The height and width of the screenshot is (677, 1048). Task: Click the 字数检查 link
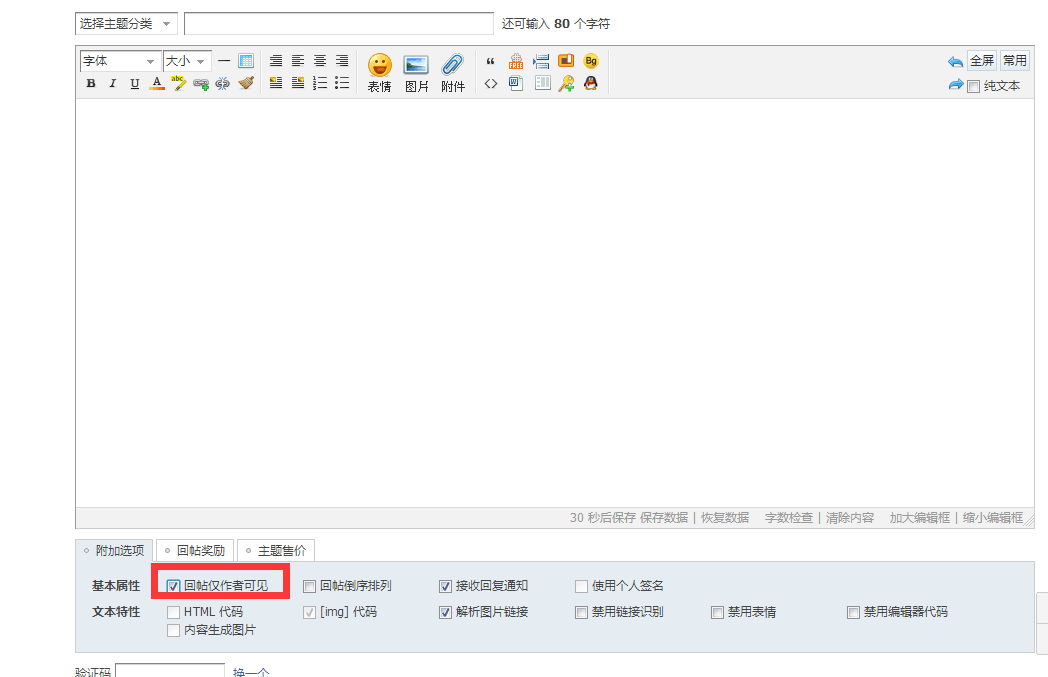(789, 518)
